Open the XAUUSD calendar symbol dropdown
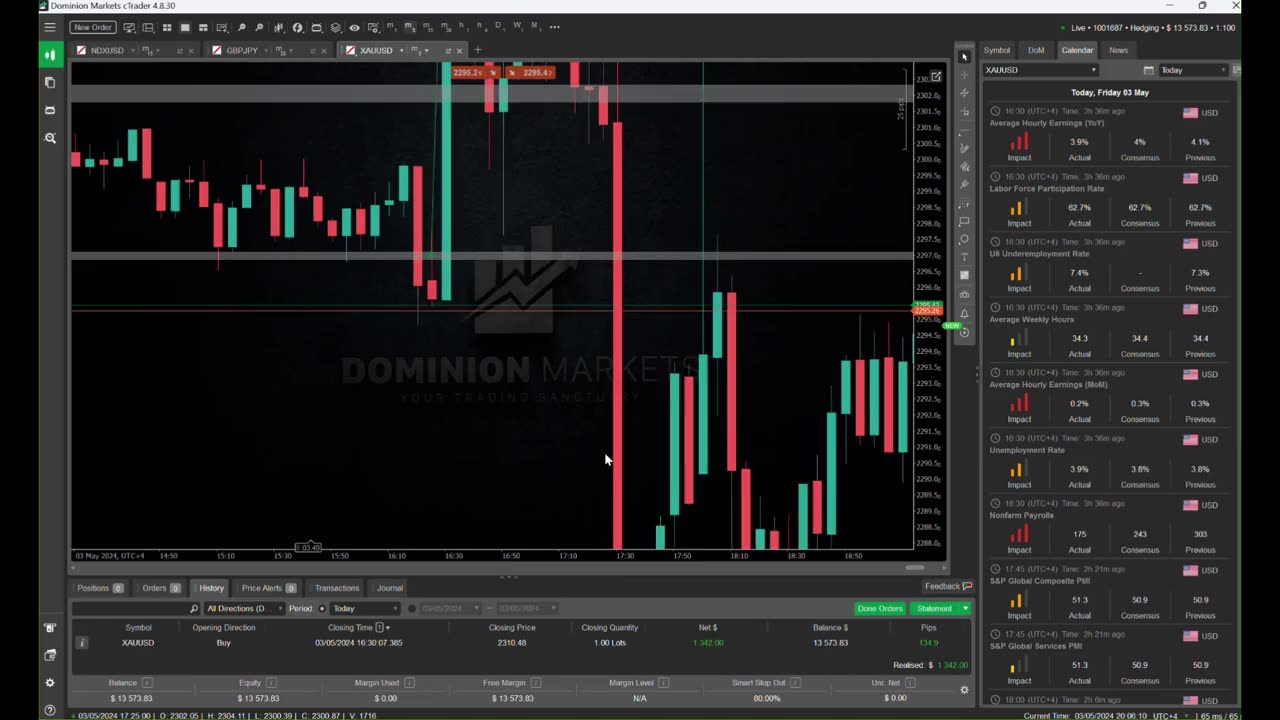 click(1040, 70)
